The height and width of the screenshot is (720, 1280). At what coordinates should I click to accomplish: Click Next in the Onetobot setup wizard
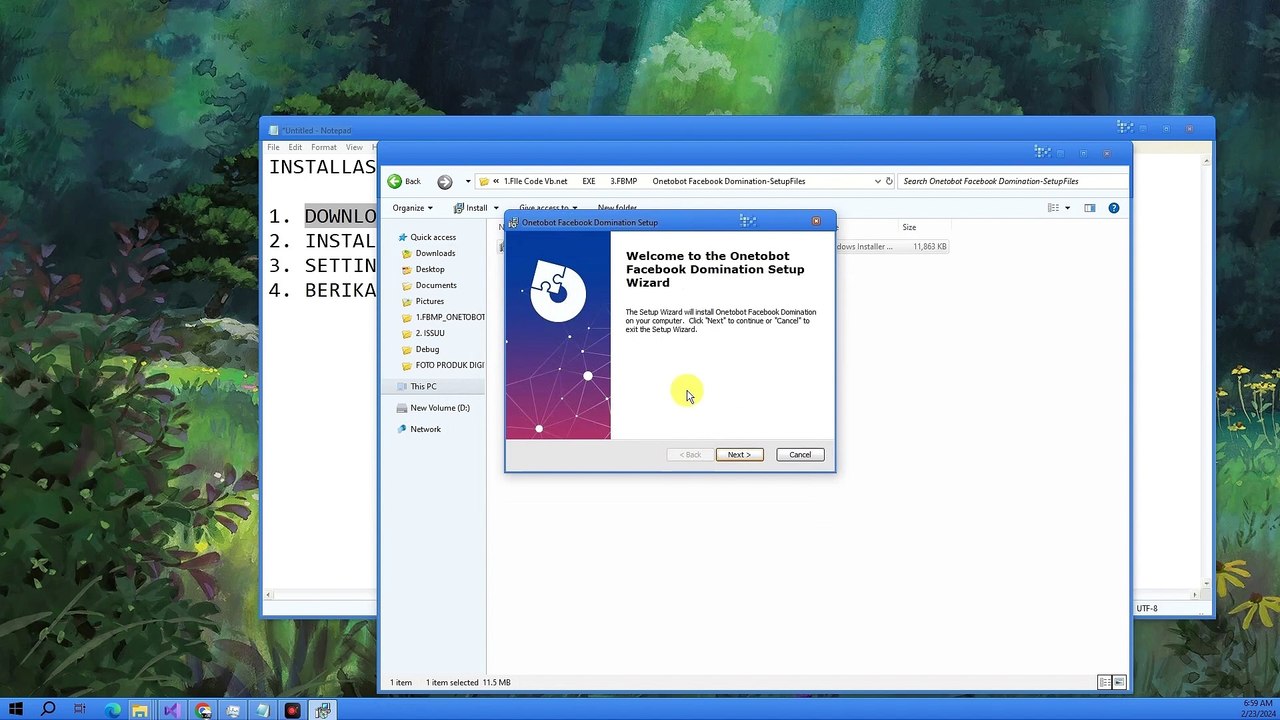pyautogui.click(x=739, y=455)
